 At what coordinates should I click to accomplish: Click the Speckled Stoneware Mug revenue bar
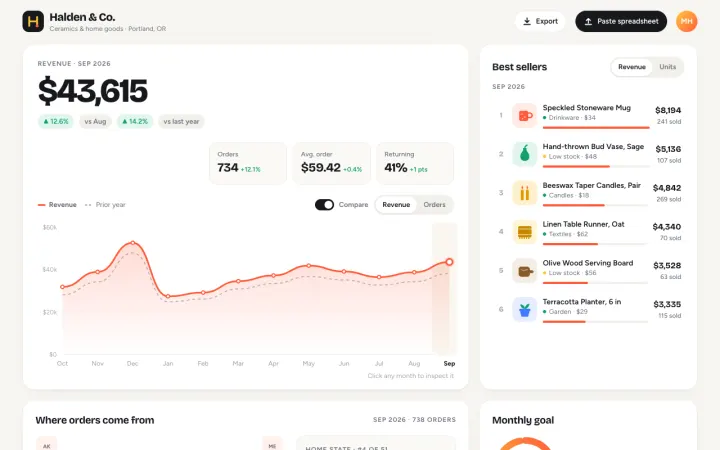(x=596, y=128)
